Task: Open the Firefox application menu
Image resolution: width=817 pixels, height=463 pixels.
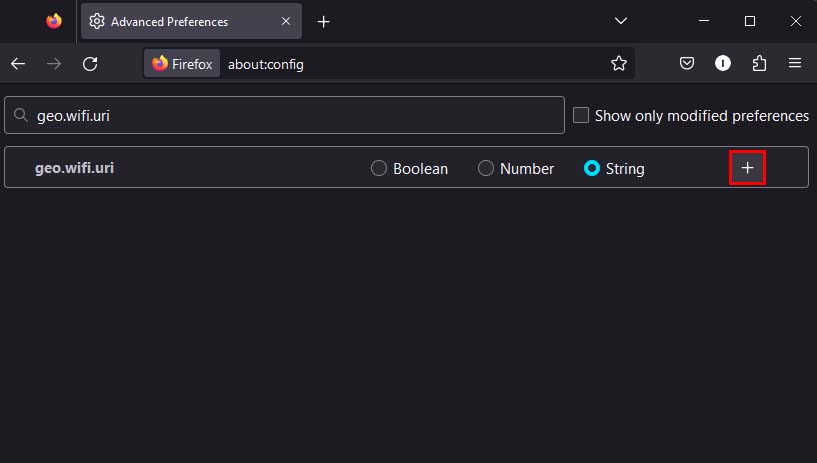Action: 795,64
